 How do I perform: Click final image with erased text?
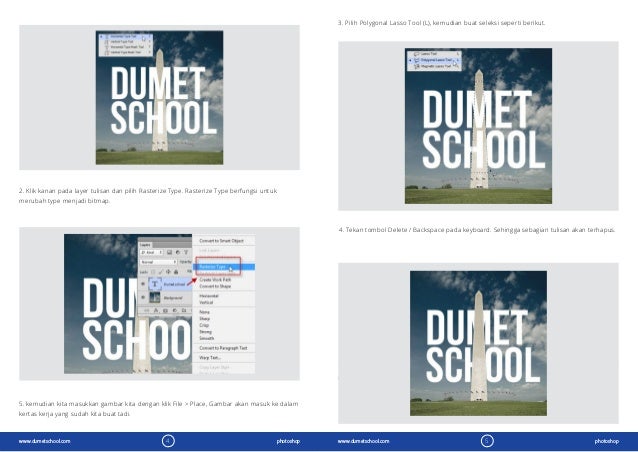click(x=478, y=343)
